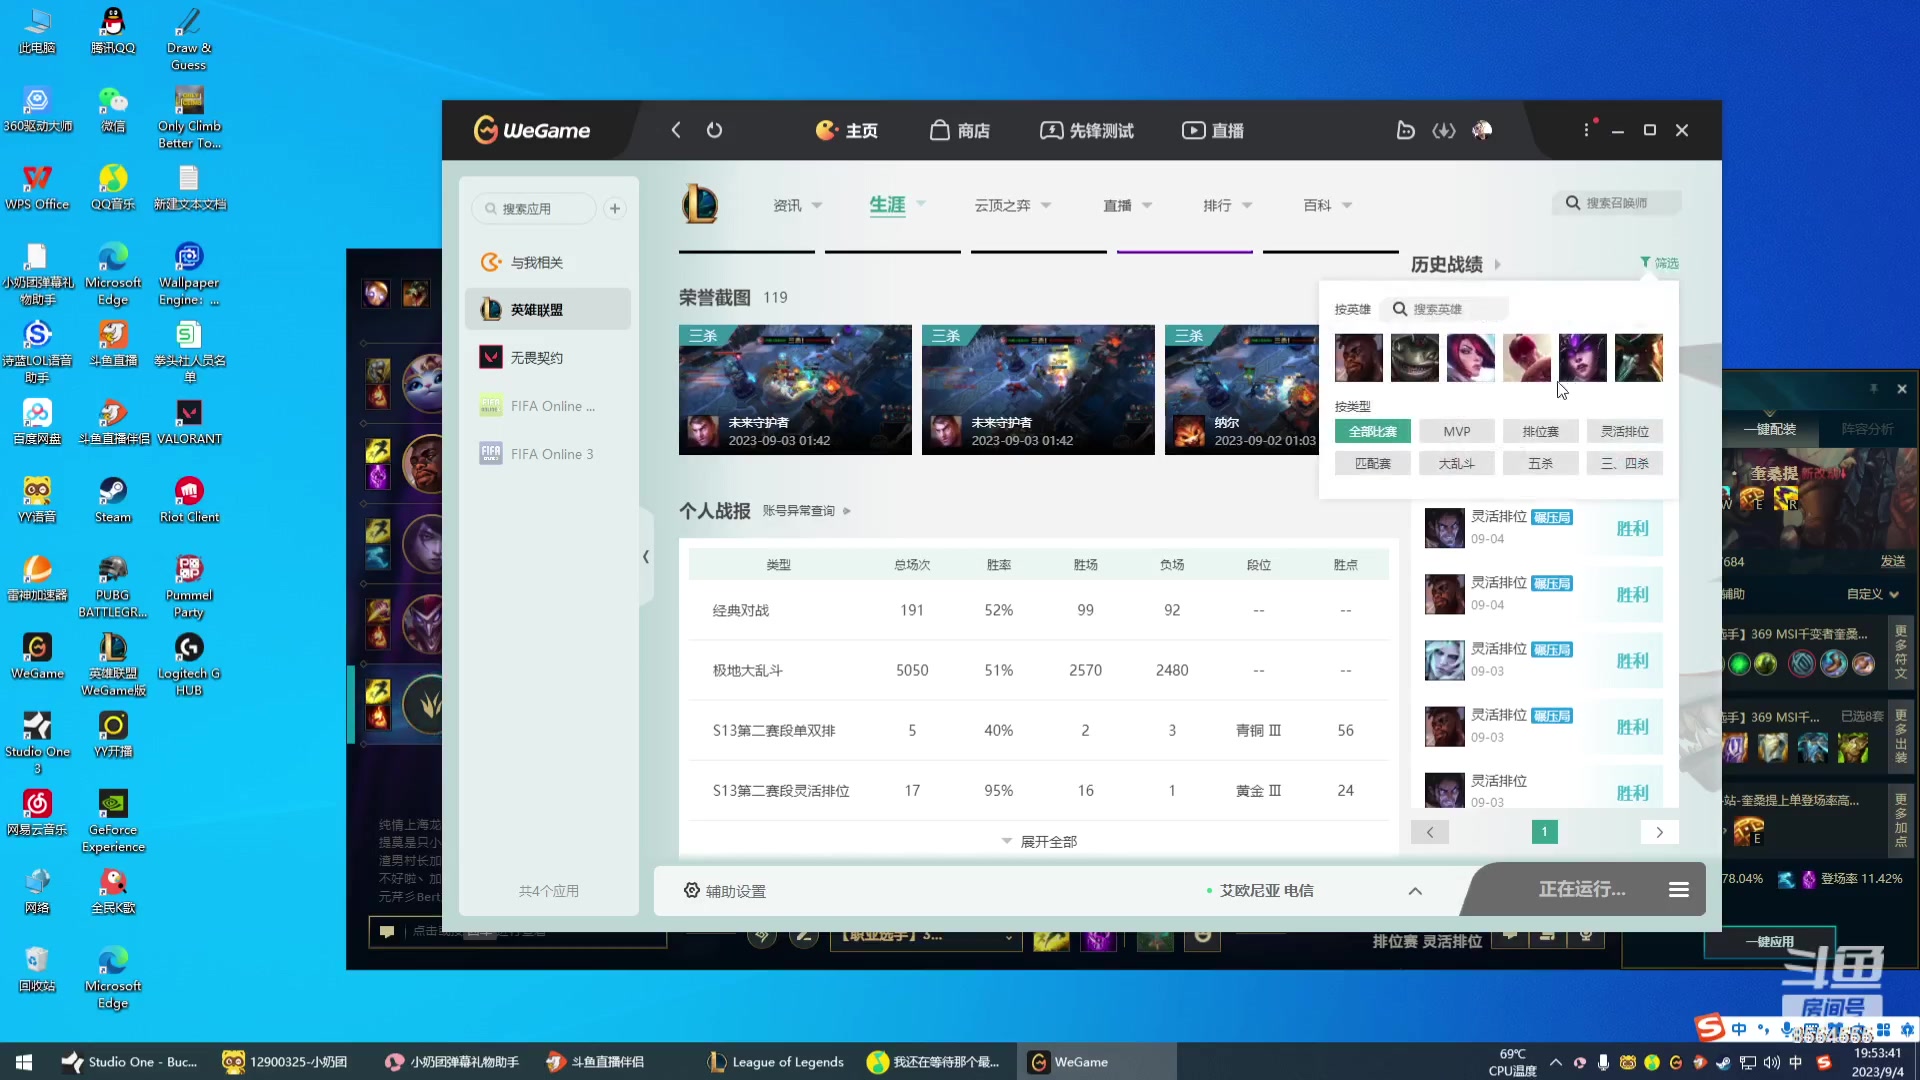Open PUBG BATTLEGROUNDS desktop icon
Viewport: 1920px width, 1080px height.
click(x=113, y=585)
